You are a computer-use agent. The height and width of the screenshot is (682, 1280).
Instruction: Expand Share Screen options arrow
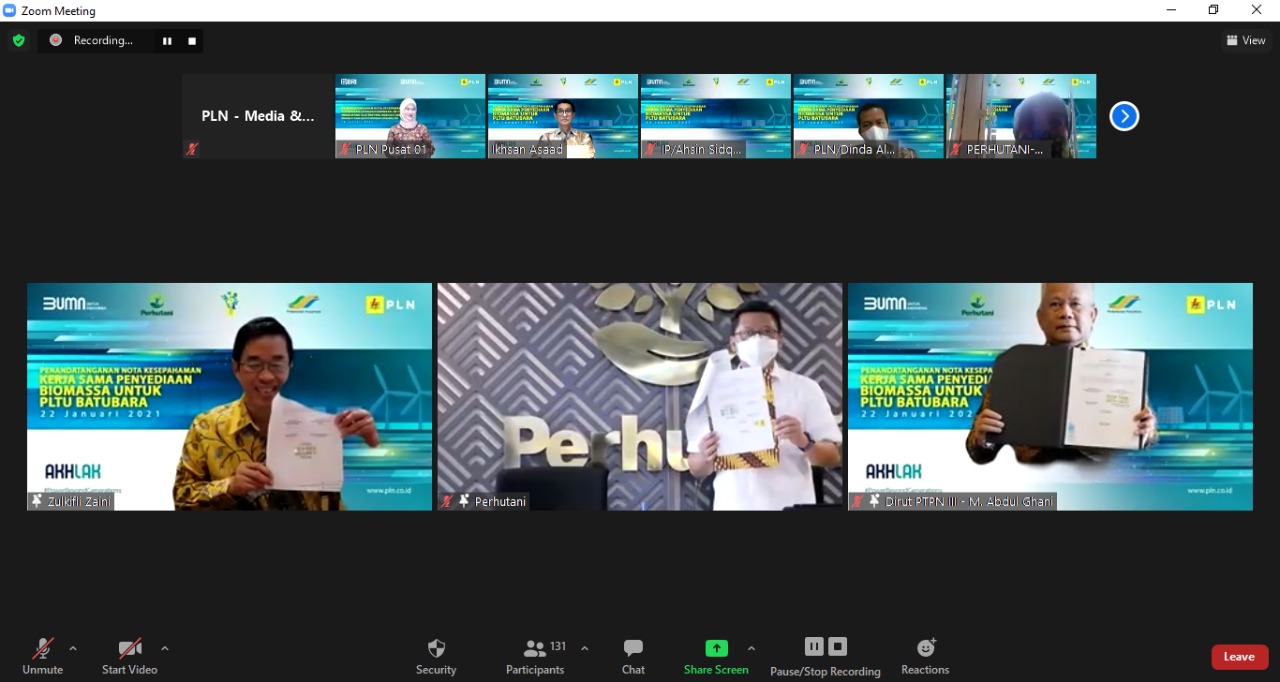pos(751,648)
